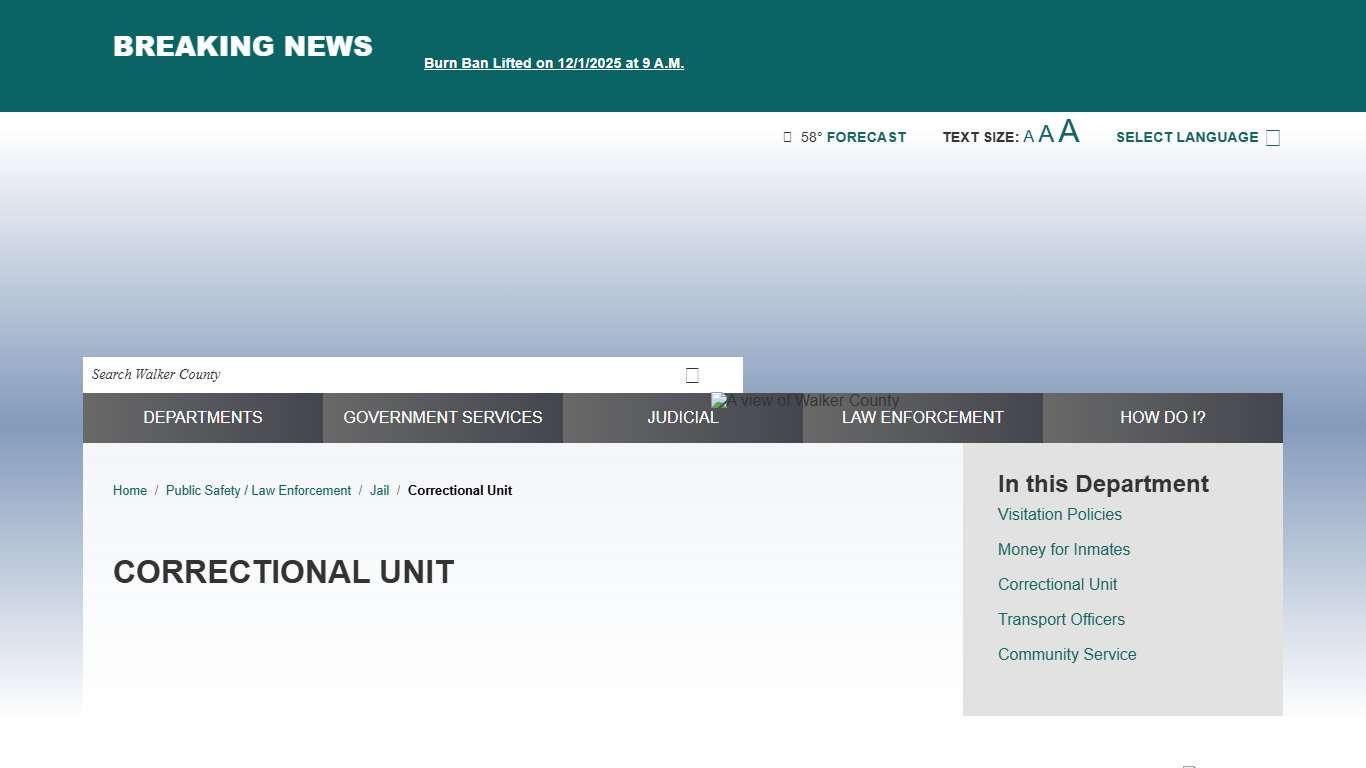Select the largest text size A
Screen dimensions: 1366x768
[1069, 132]
